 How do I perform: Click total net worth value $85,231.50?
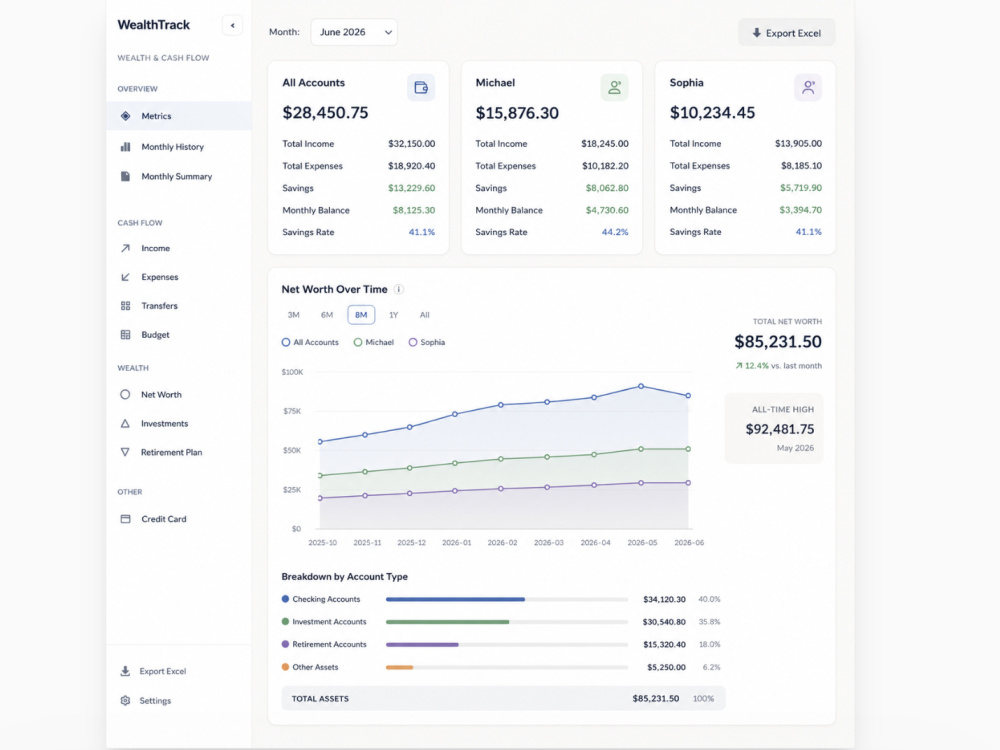(x=777, y=342)
